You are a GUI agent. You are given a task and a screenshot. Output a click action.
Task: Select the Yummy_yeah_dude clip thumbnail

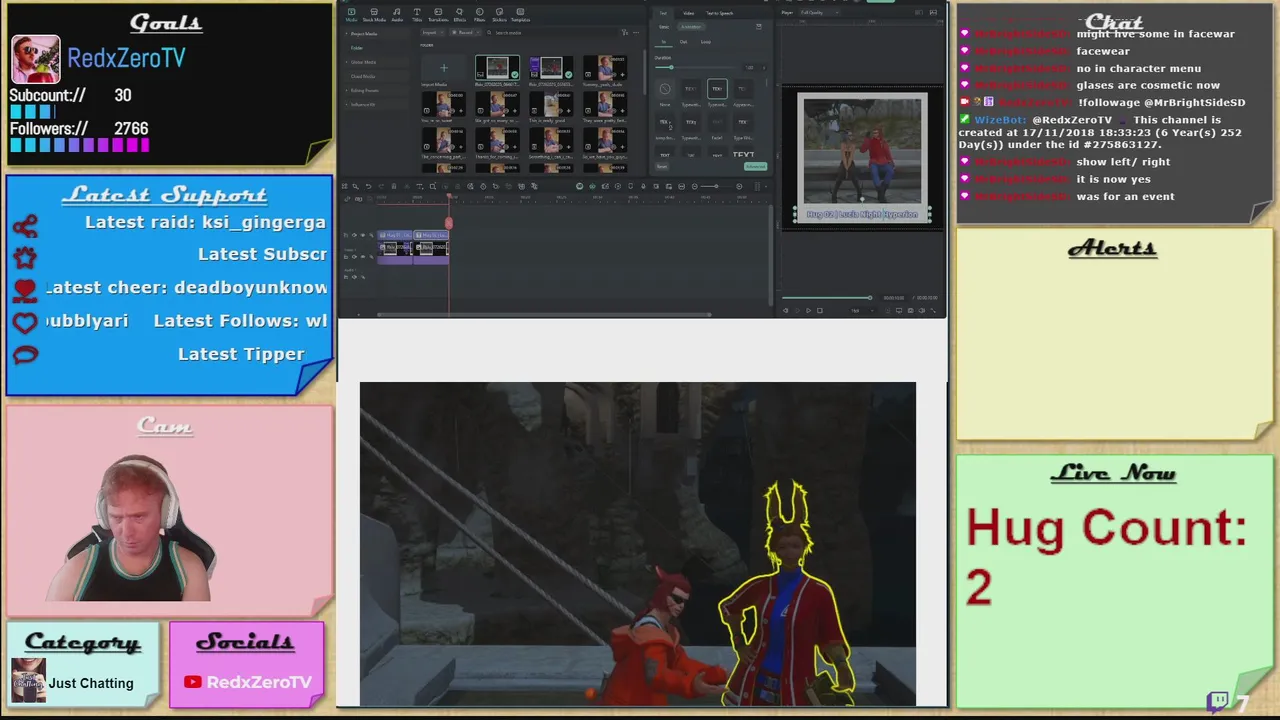click(x=605, y=68)
